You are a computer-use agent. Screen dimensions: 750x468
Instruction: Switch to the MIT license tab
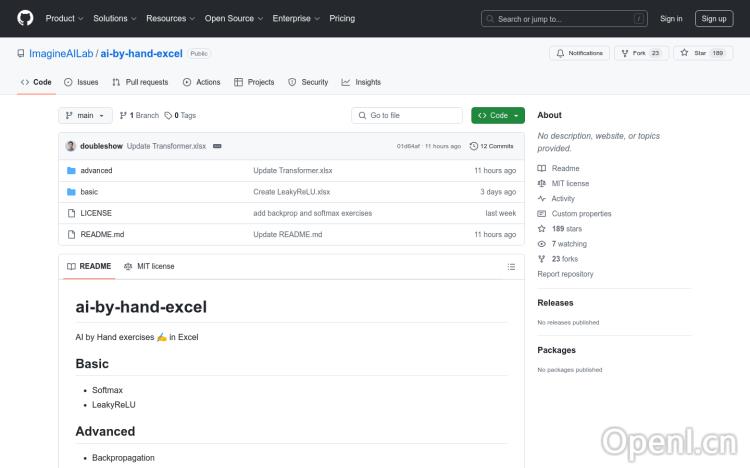coord(149,266)
